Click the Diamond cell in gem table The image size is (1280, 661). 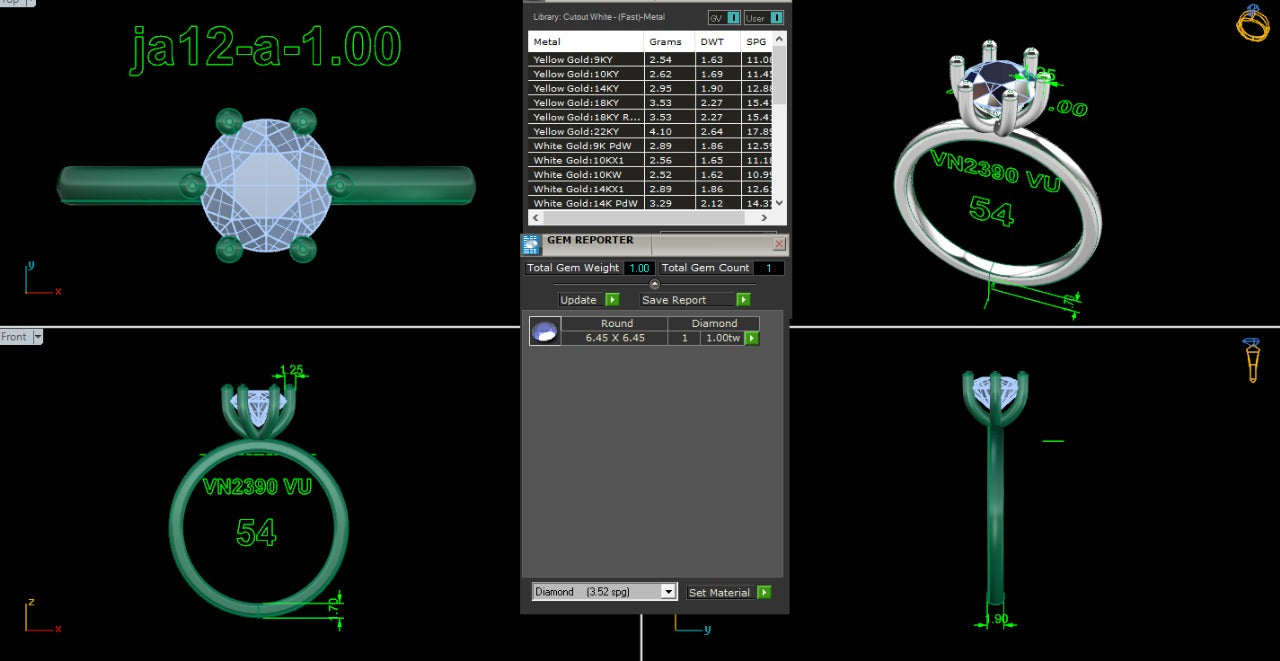point(714,323)
